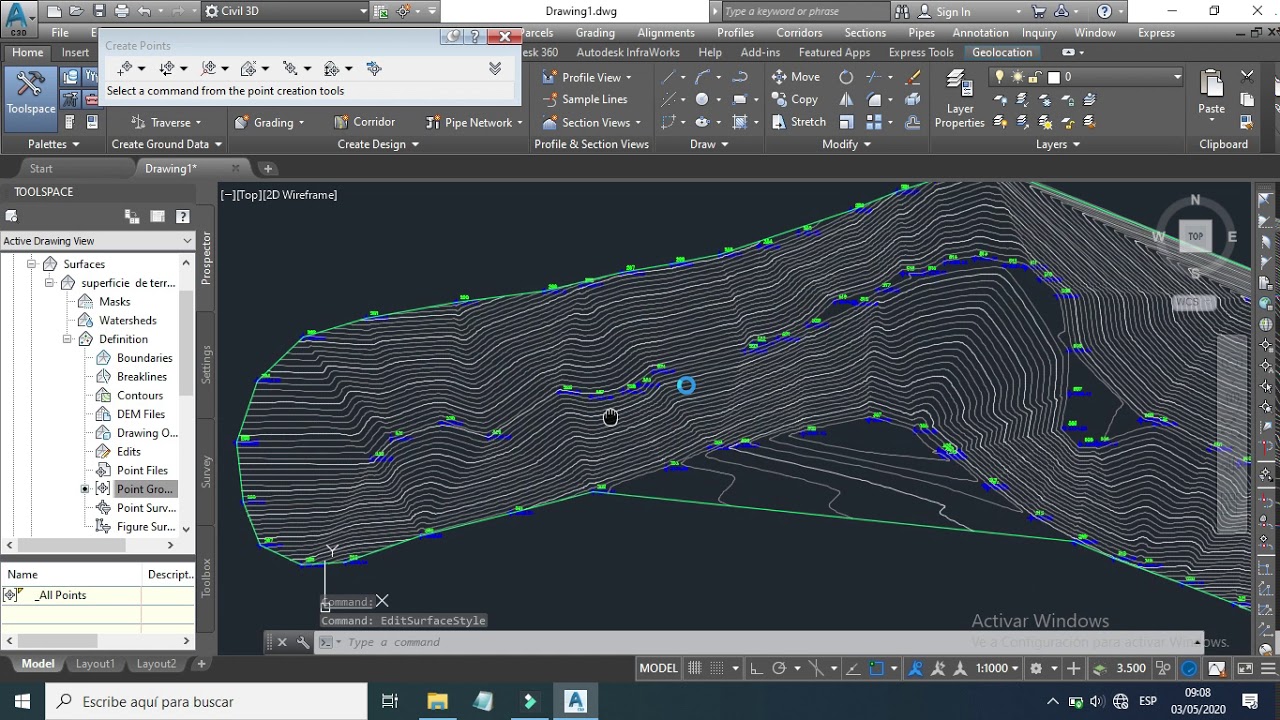Switch to the Home ribbon tab
This screenshot has width=1280, height=720.
27,52
